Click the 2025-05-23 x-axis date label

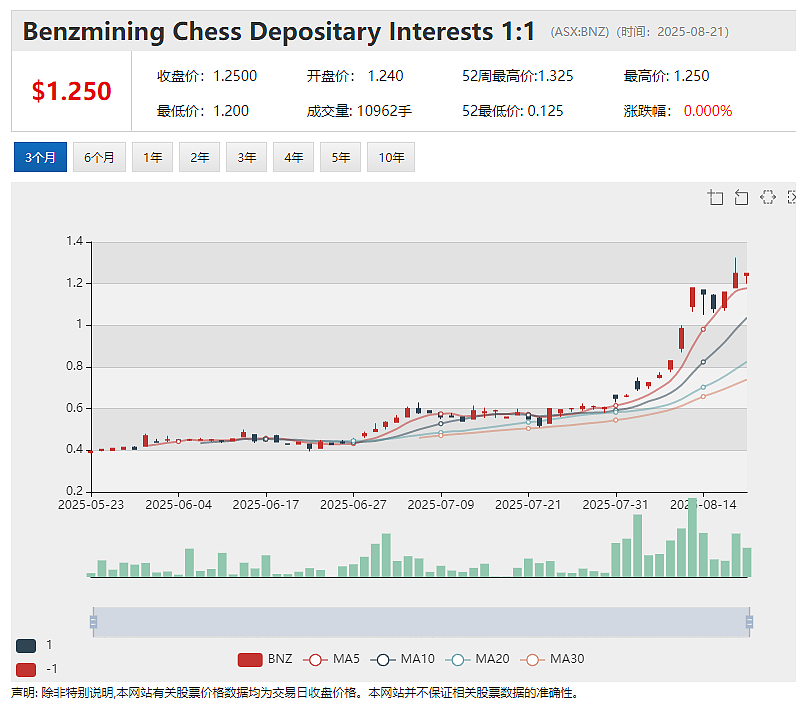pos(91,505)
